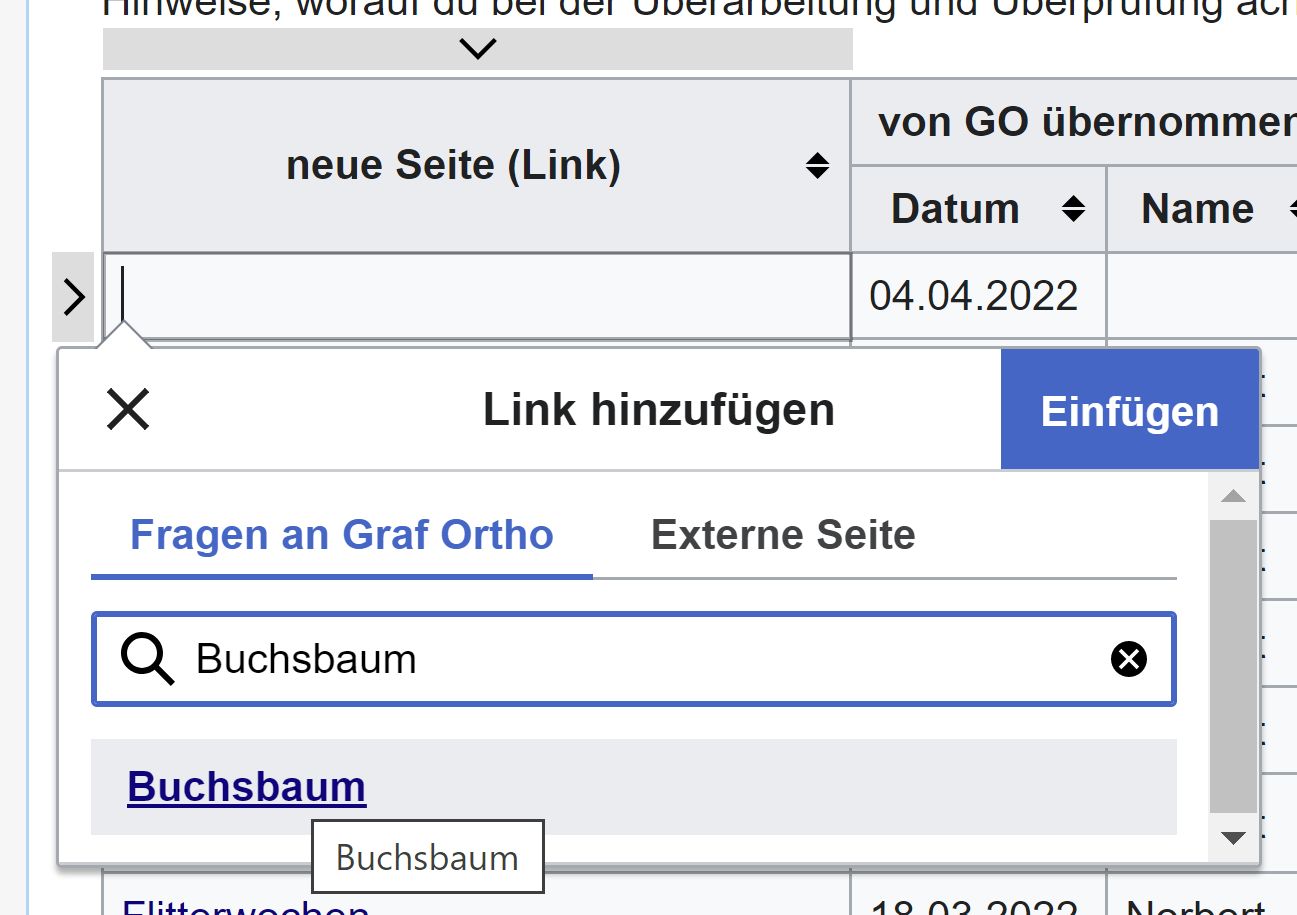1297x915 pixels.
Task: Clear the Buchsbaum search text
Action: pos(1128,660)
